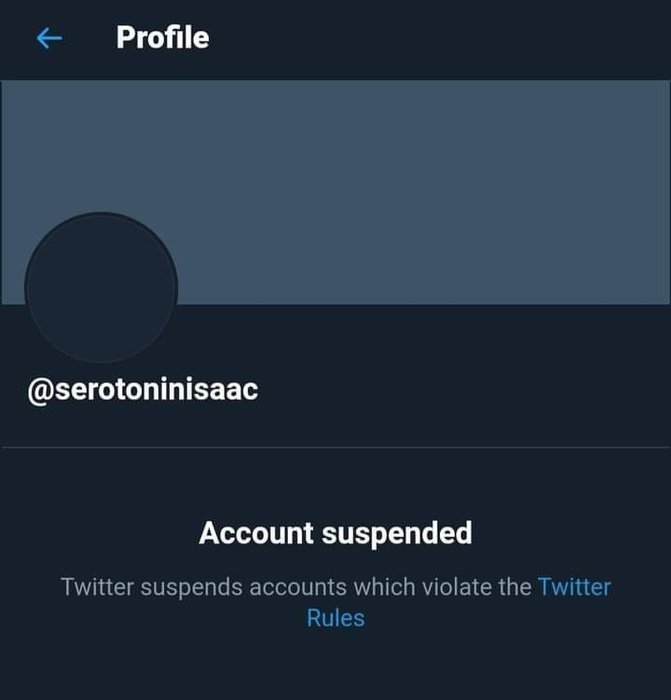Click the leading grey word Twitter in the description

(x=97, y=587)
